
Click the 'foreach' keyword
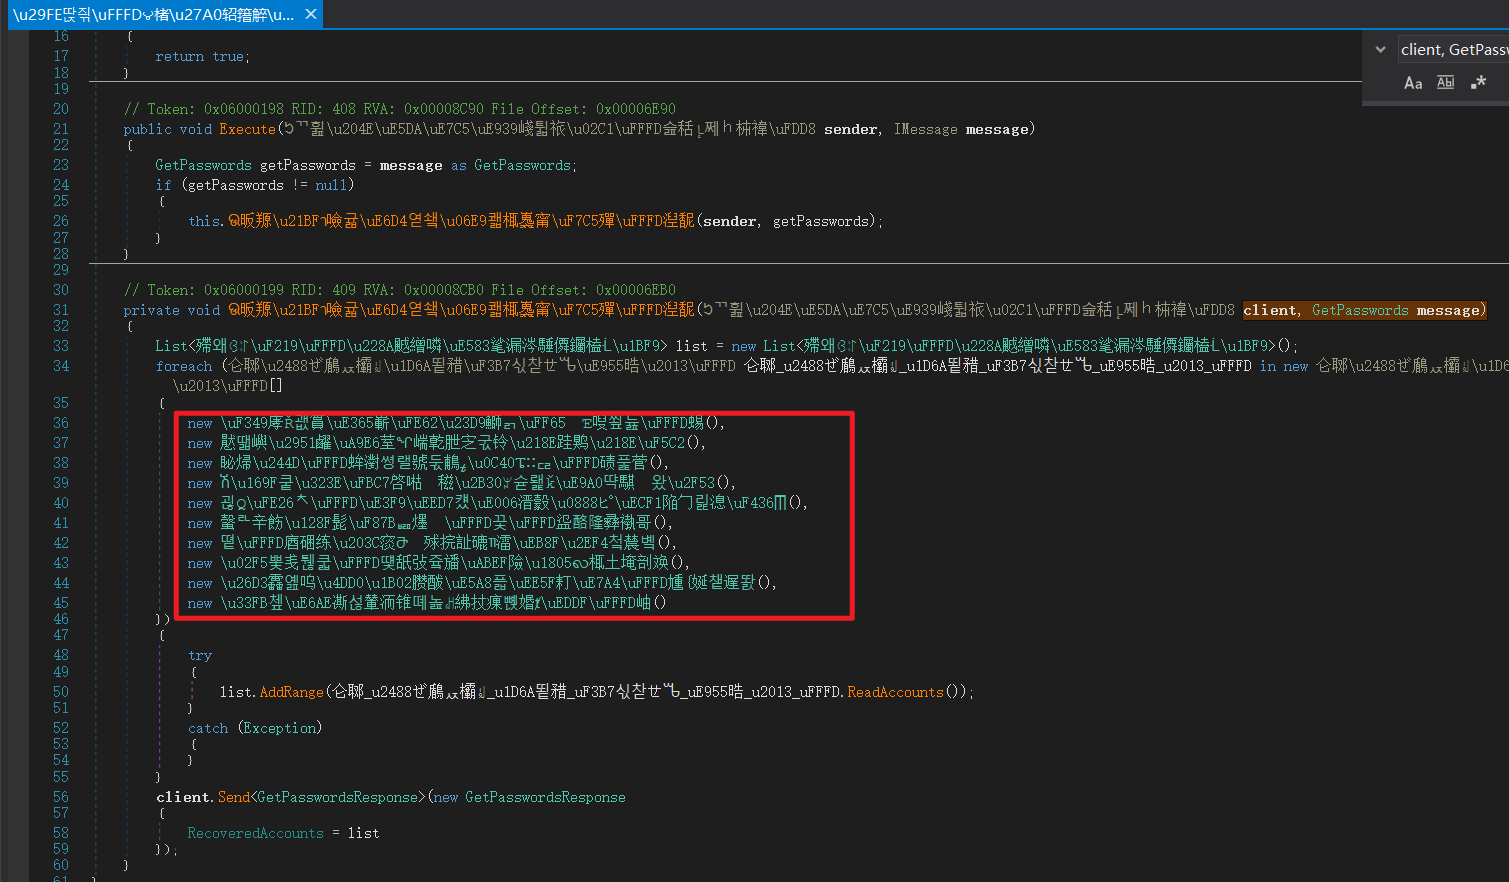tap(184, 366)
